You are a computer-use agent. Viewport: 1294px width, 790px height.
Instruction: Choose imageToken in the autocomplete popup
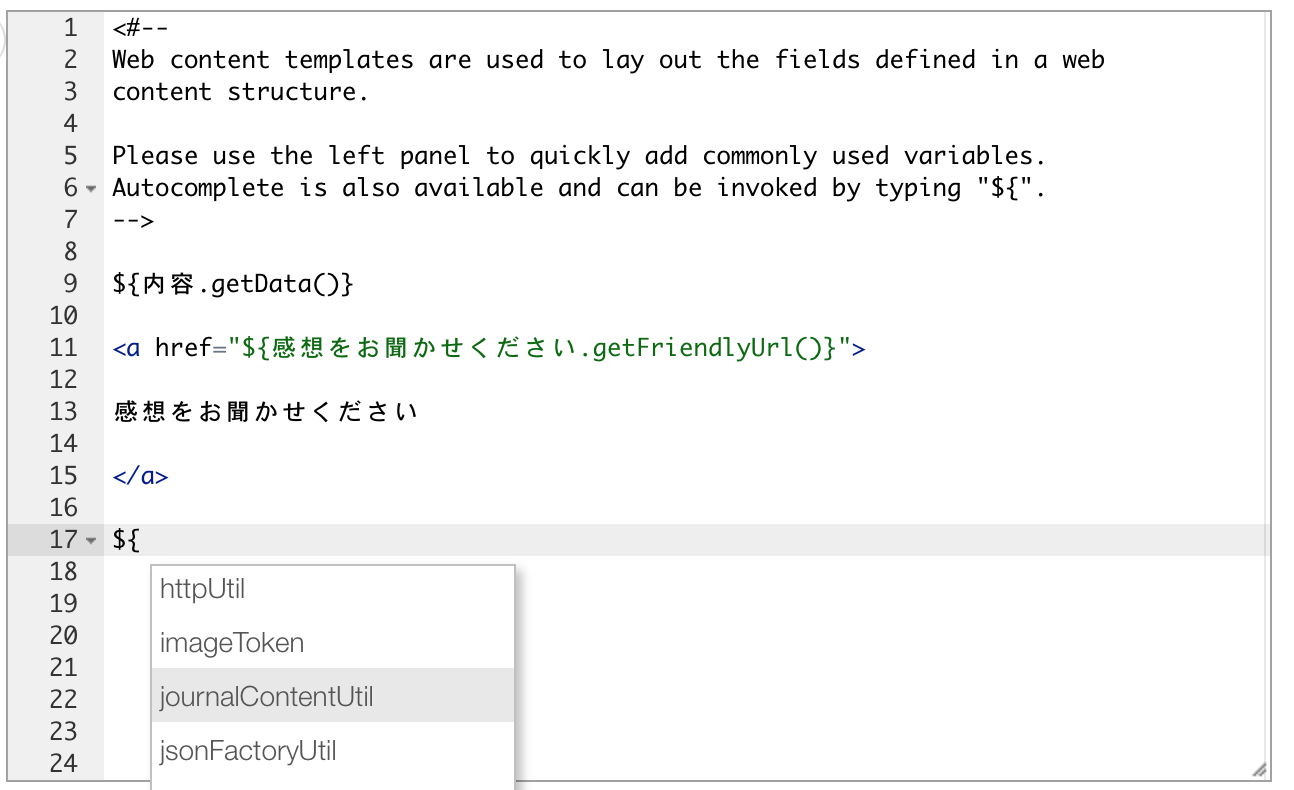(x=232, y=643)
